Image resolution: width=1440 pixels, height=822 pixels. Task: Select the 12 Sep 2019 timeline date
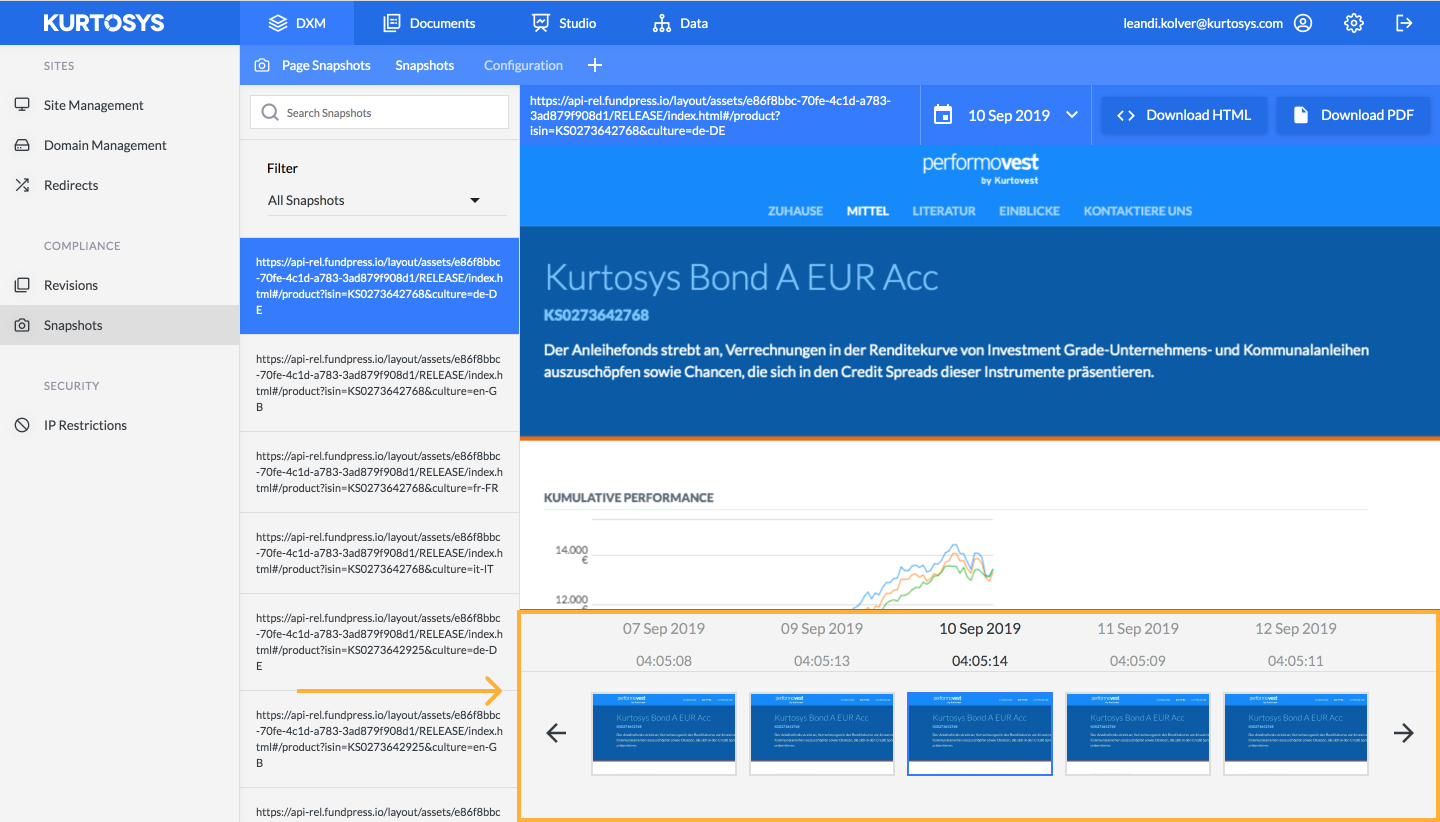click(x=1295, y=629)
